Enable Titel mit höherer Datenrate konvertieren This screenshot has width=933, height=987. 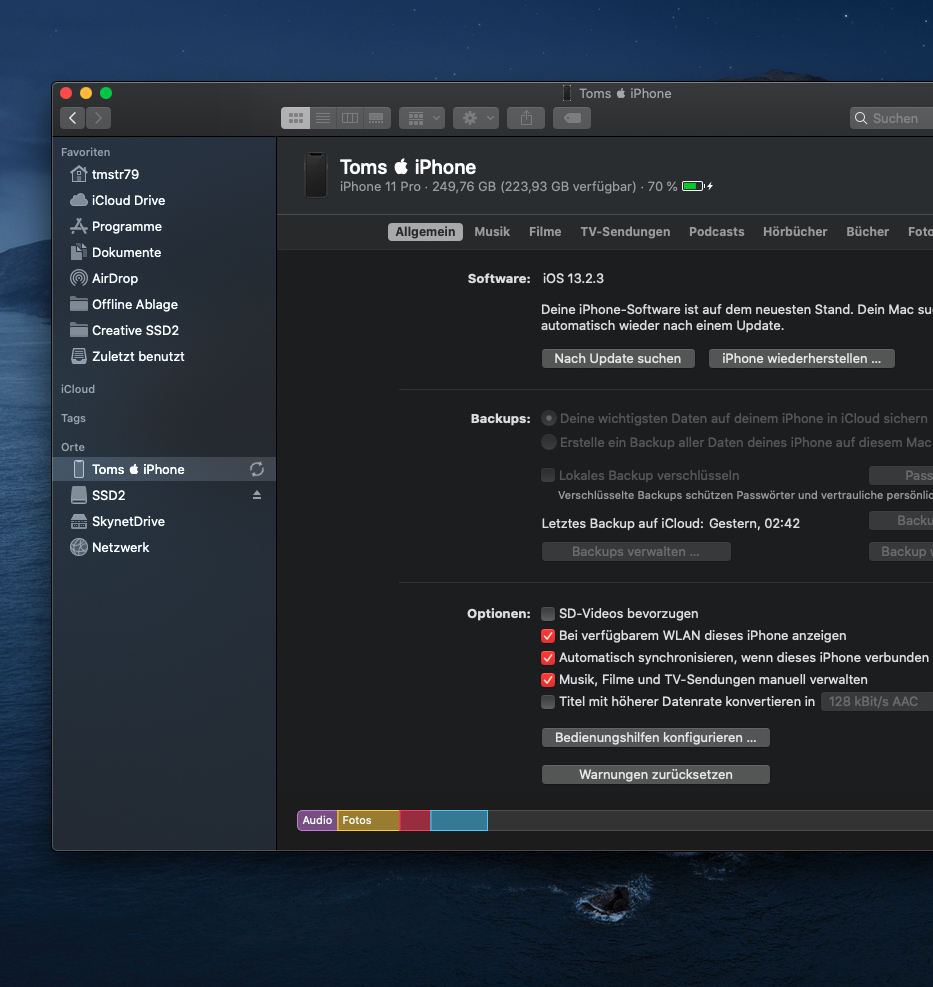(x=548, y=702)
